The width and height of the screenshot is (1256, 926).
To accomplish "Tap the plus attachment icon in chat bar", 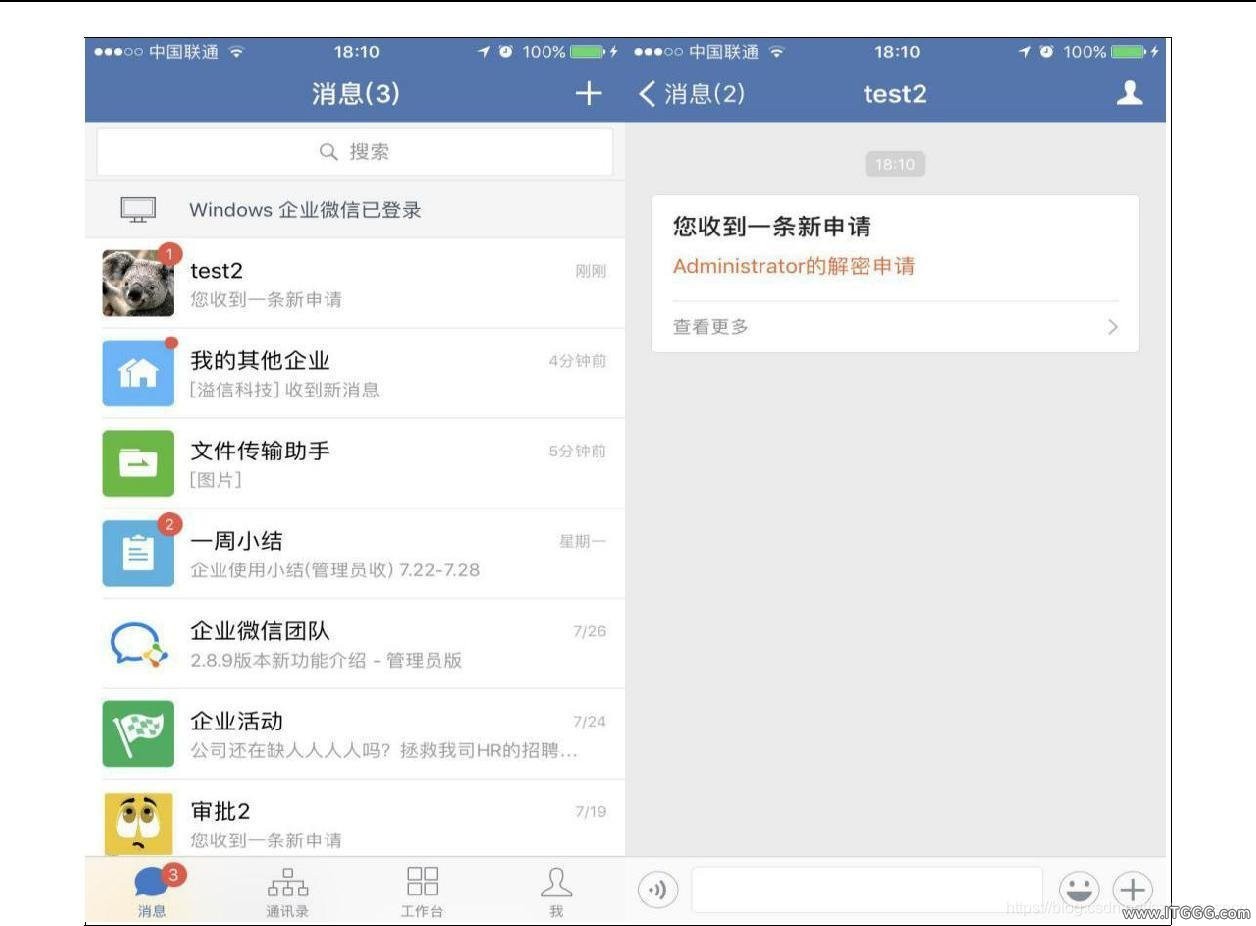I will coord(1132,888).
